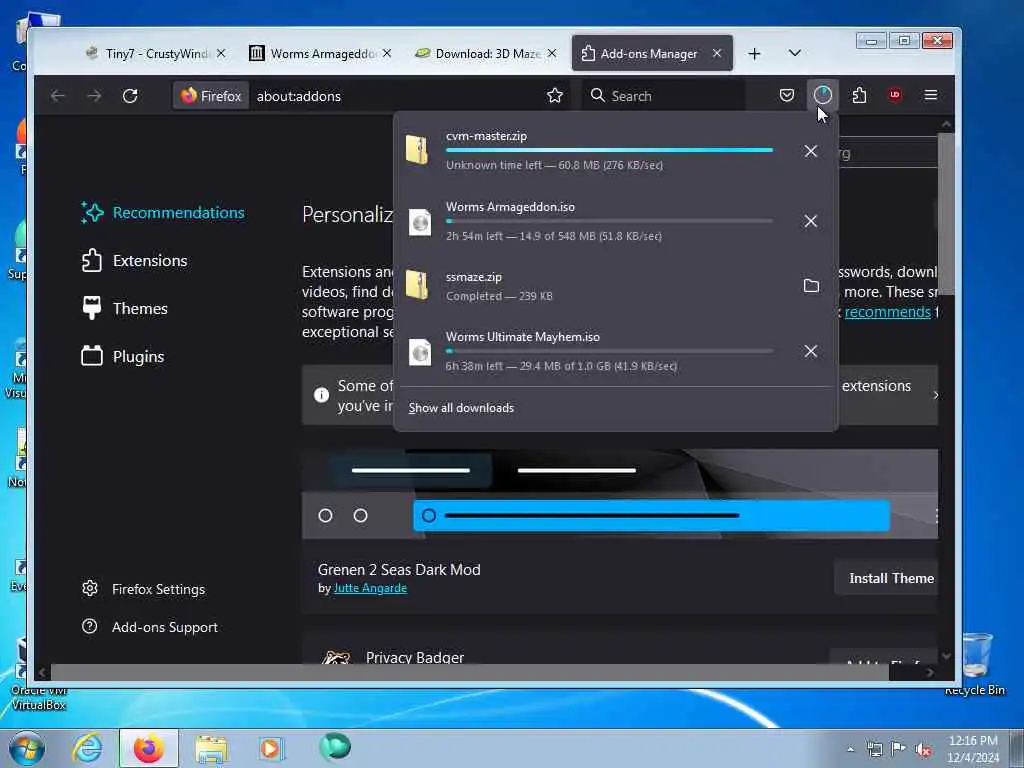Viewport: 1024px width, 768px height.
Task: Close the Add-ons Manager tab
Action: 717,54
